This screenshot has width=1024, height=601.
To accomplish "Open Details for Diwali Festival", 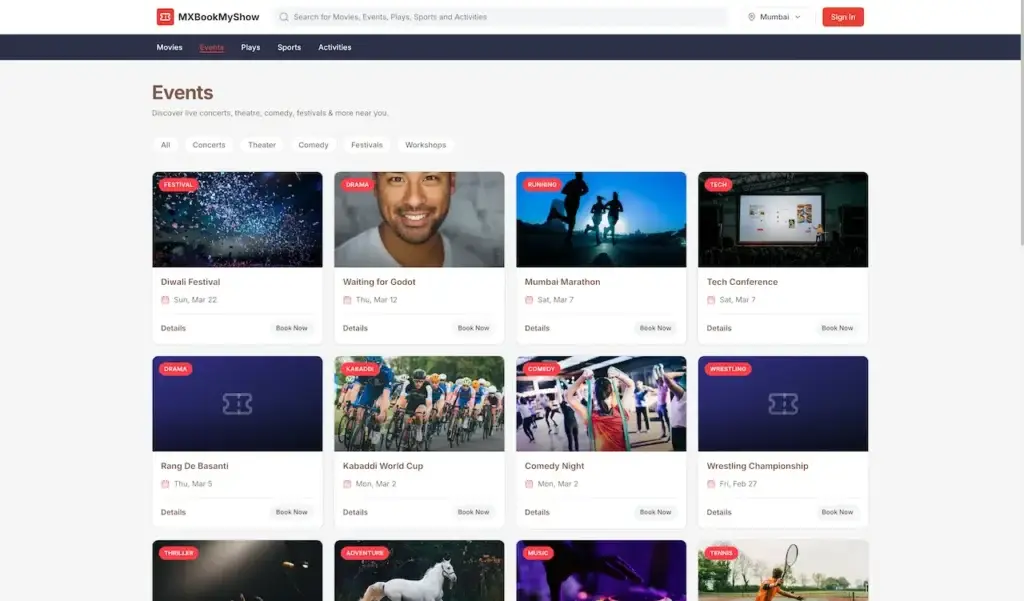I will coord(173,328).
